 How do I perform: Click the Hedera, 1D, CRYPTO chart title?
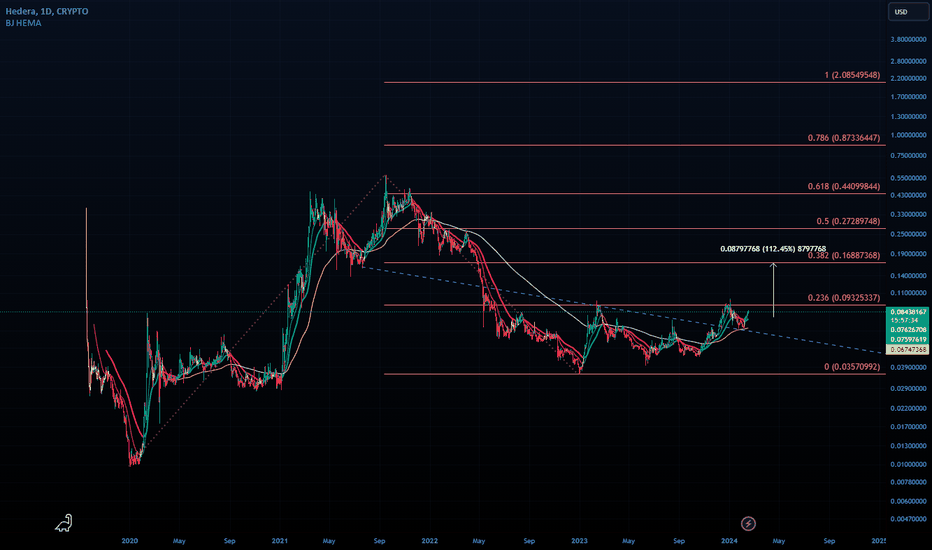pos(47,11)
